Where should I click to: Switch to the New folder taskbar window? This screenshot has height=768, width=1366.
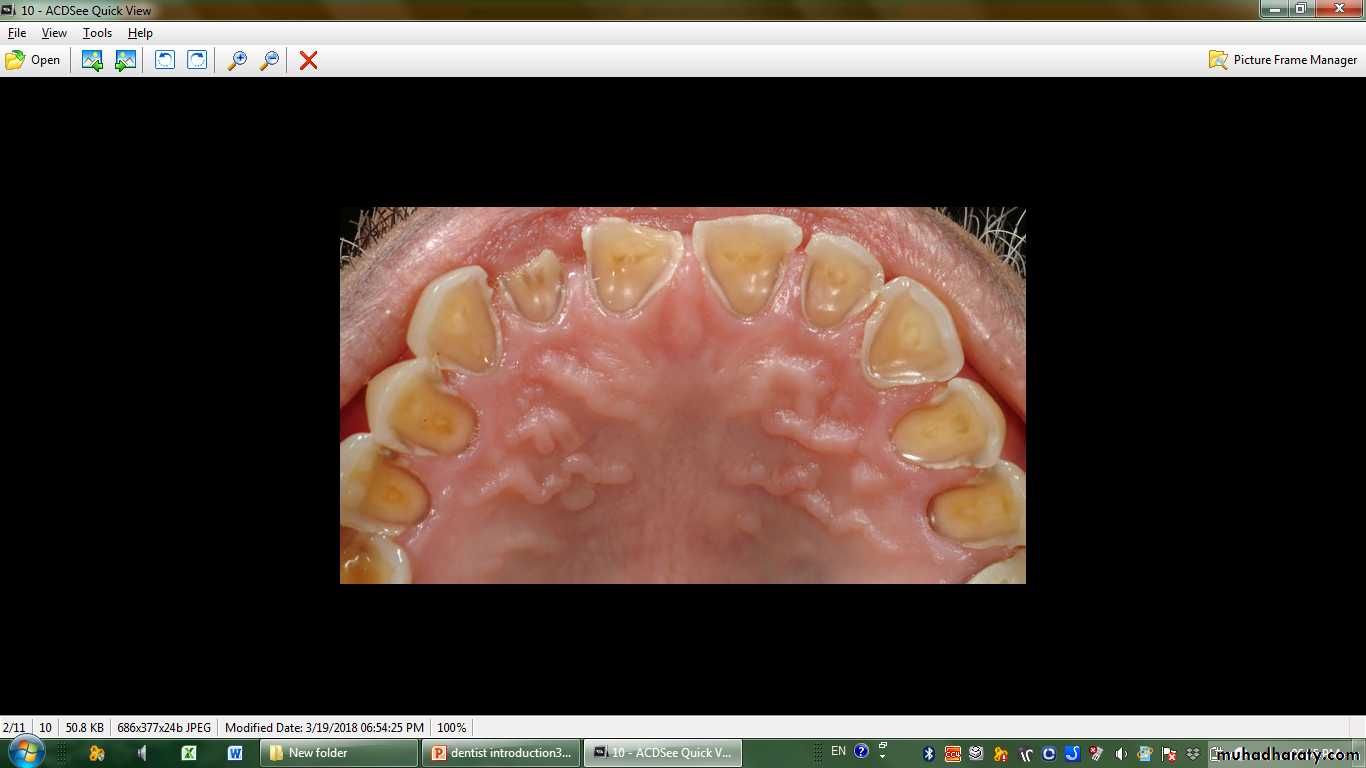[339, 753]
